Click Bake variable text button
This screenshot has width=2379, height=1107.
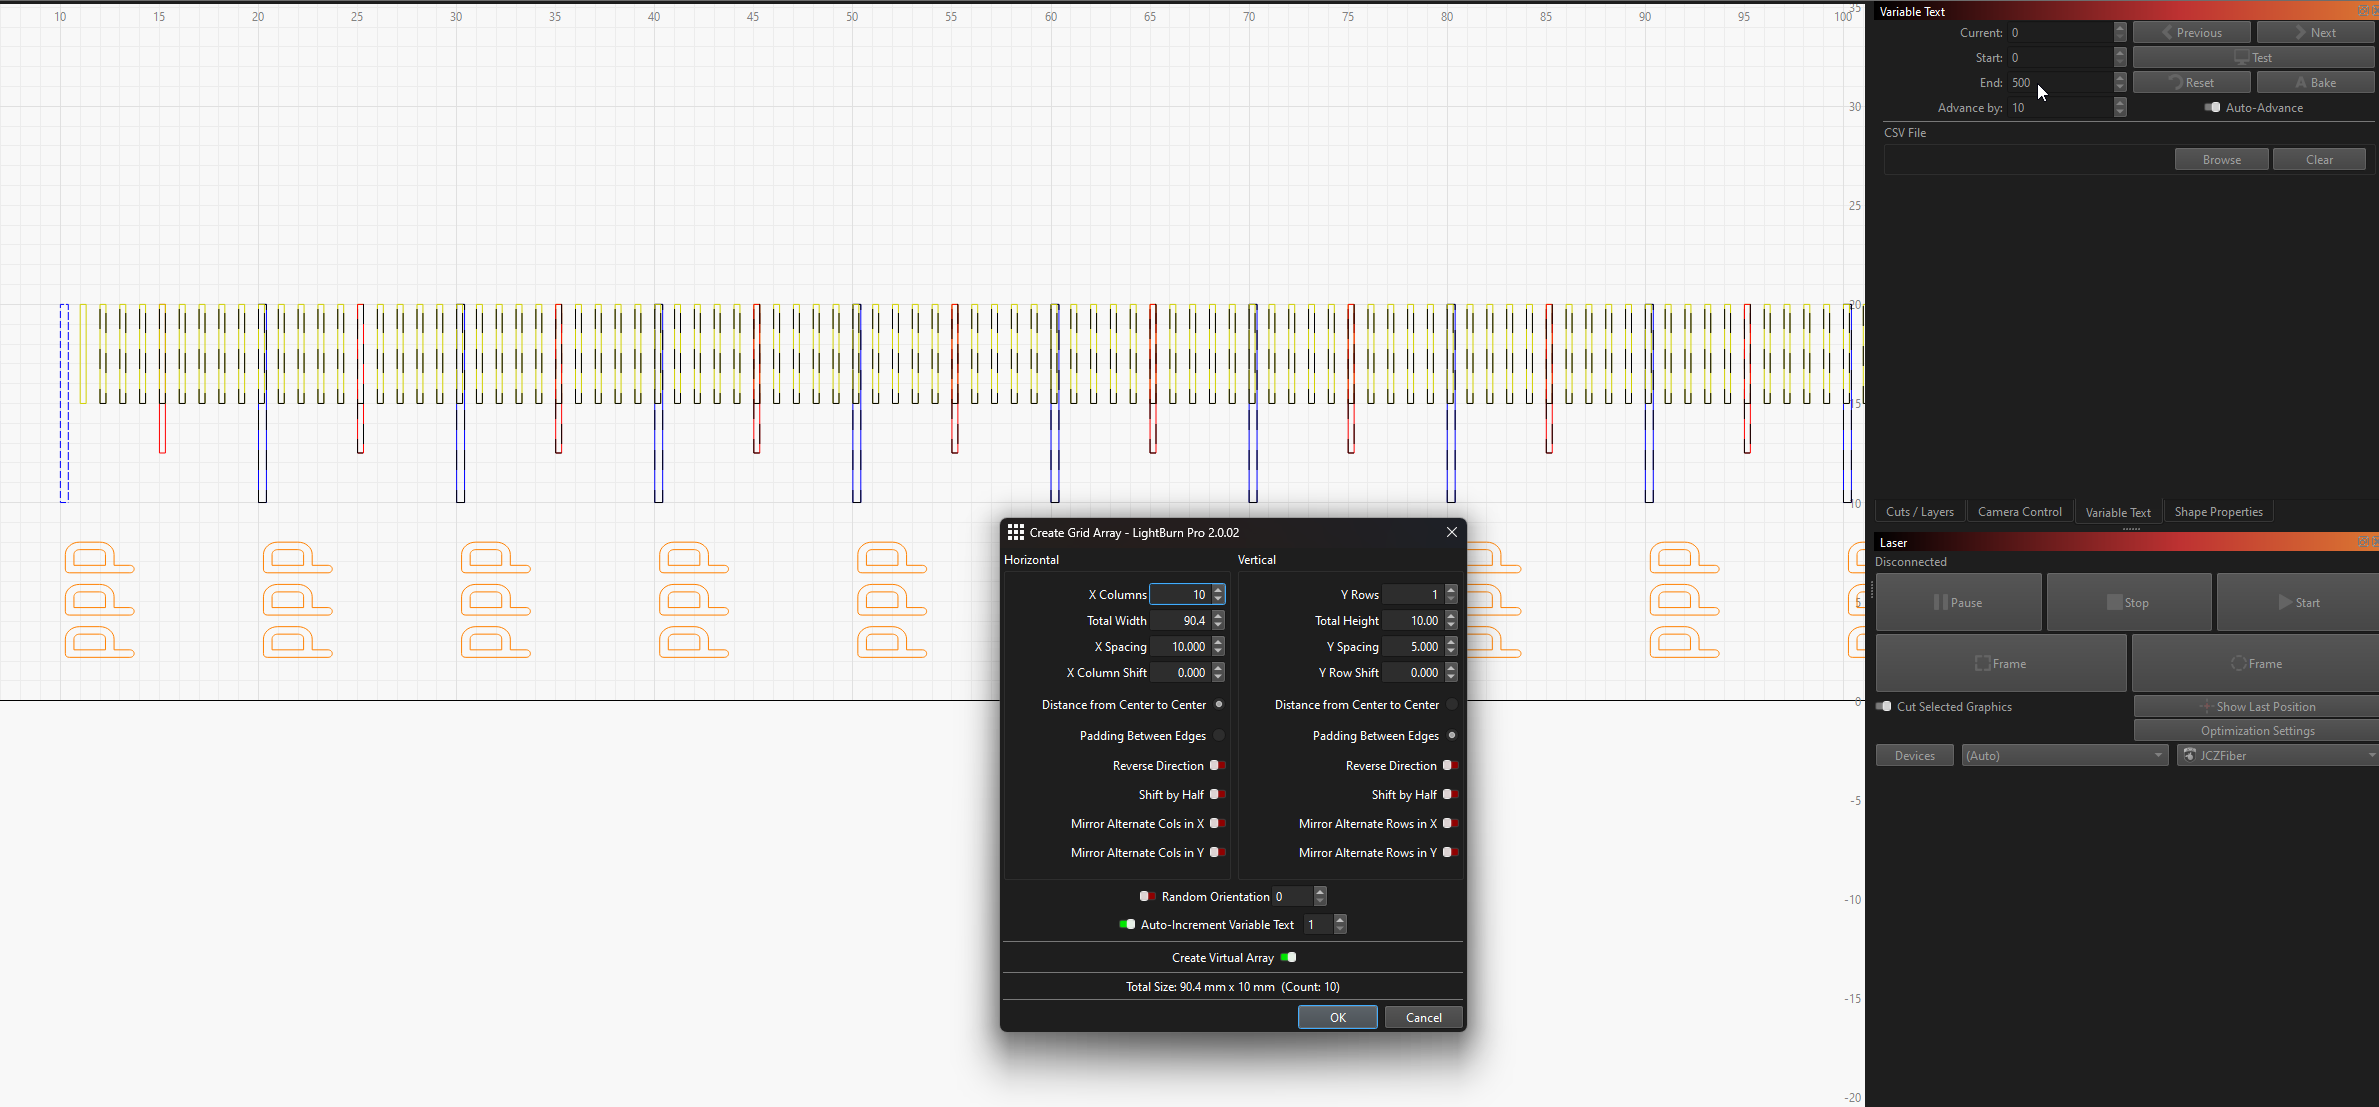[2314, 82]
